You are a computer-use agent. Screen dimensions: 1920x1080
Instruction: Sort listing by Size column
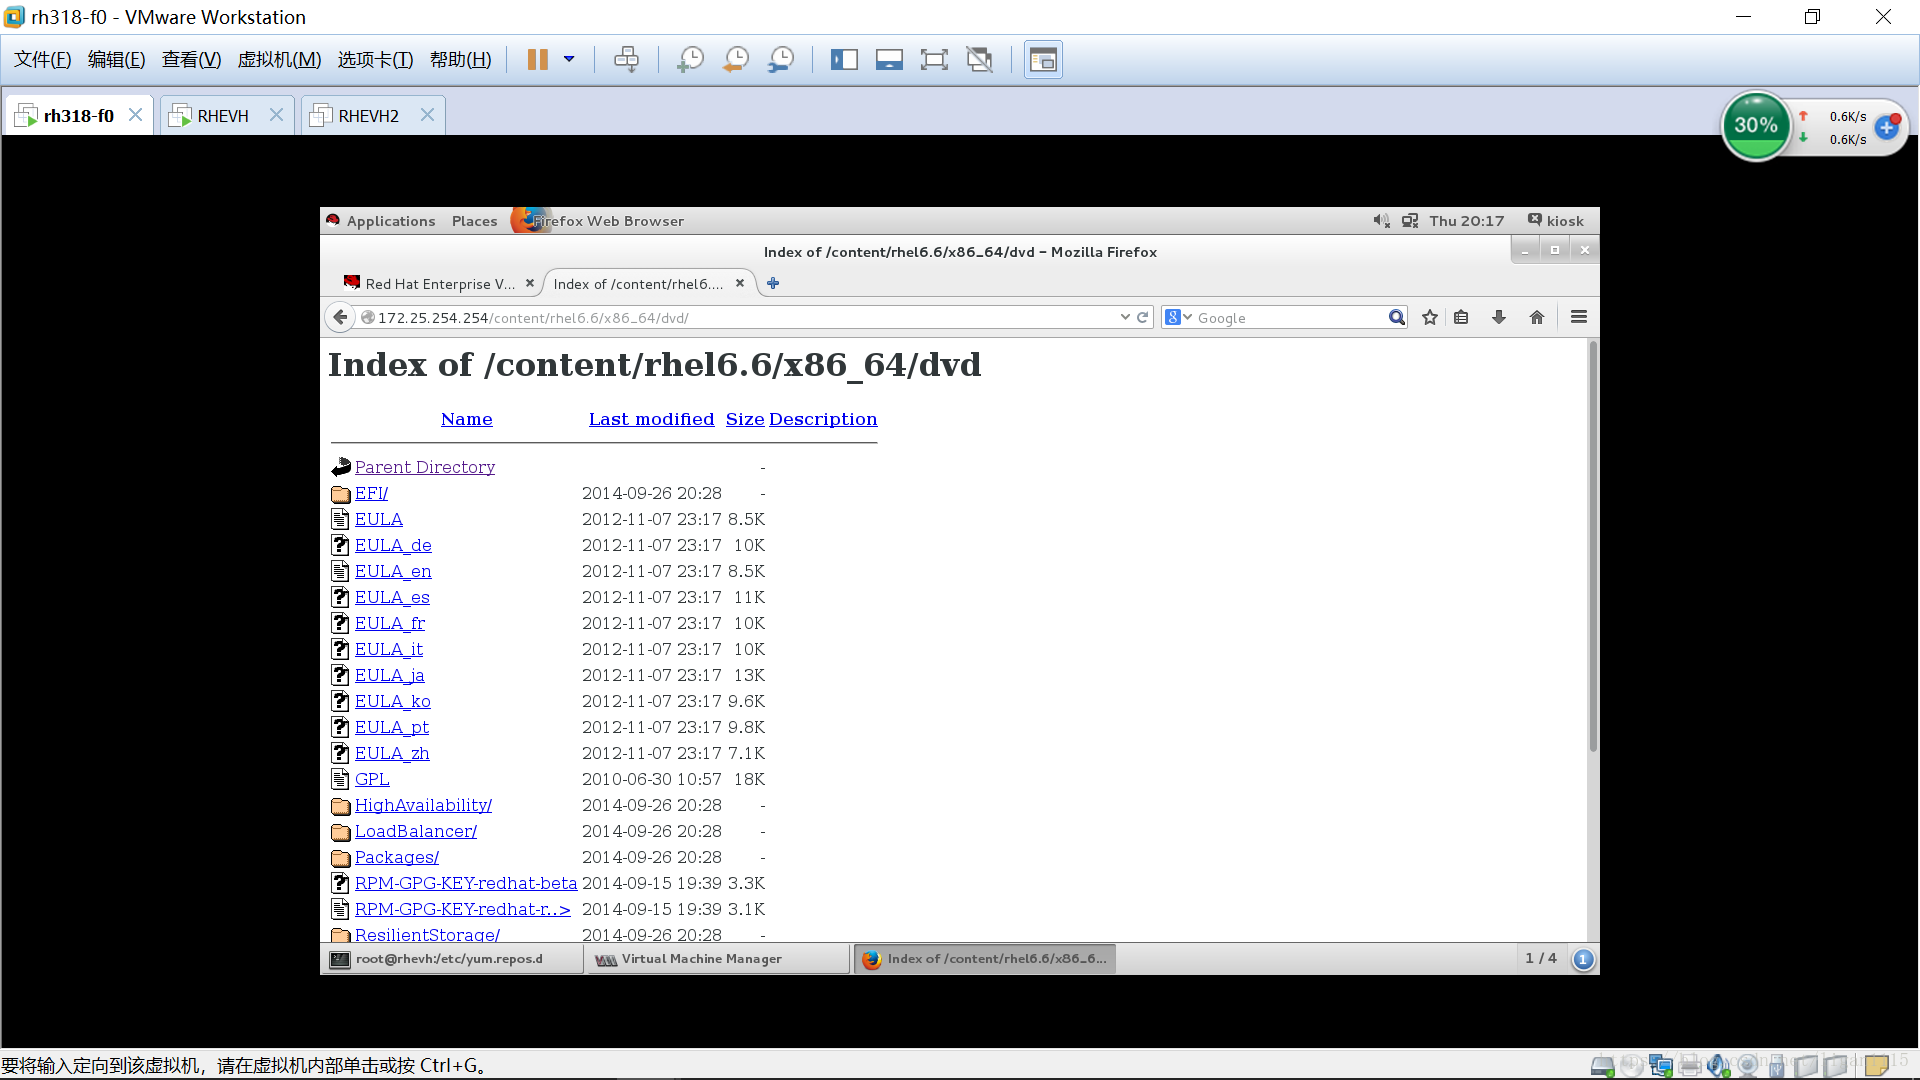pos(745,419)
